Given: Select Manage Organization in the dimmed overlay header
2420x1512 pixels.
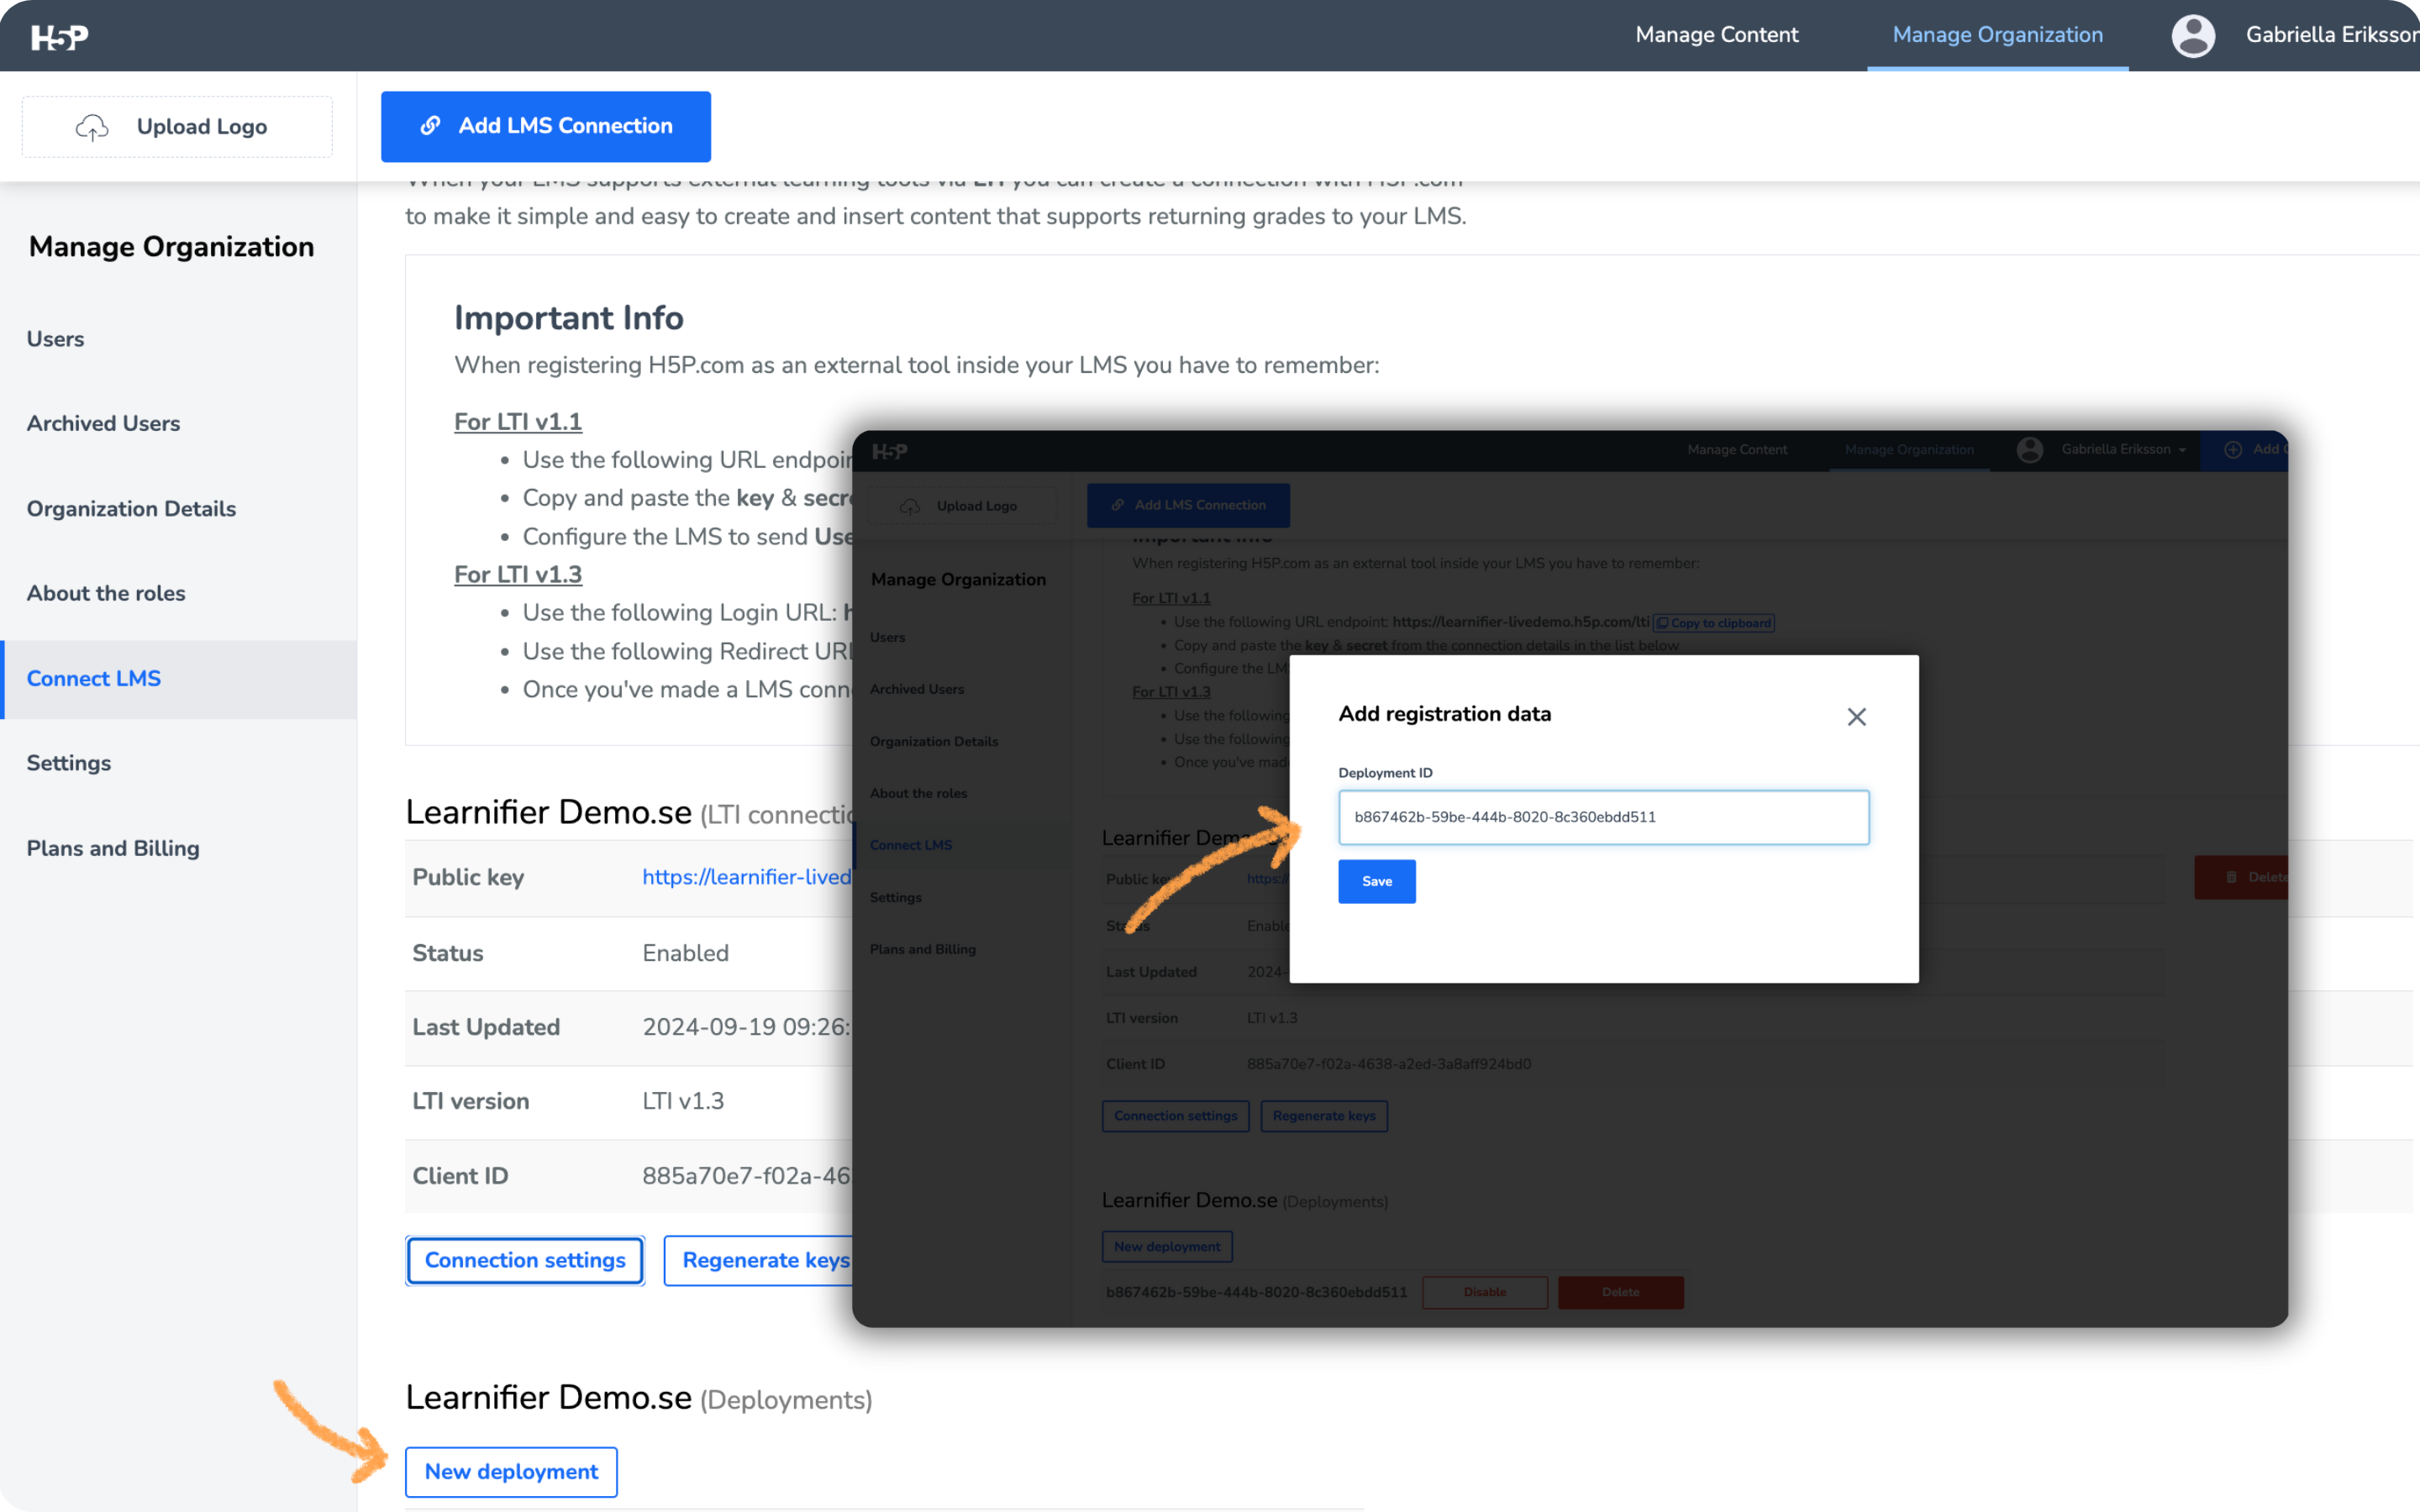Looking at the screenshot, I should [1909, 450].
